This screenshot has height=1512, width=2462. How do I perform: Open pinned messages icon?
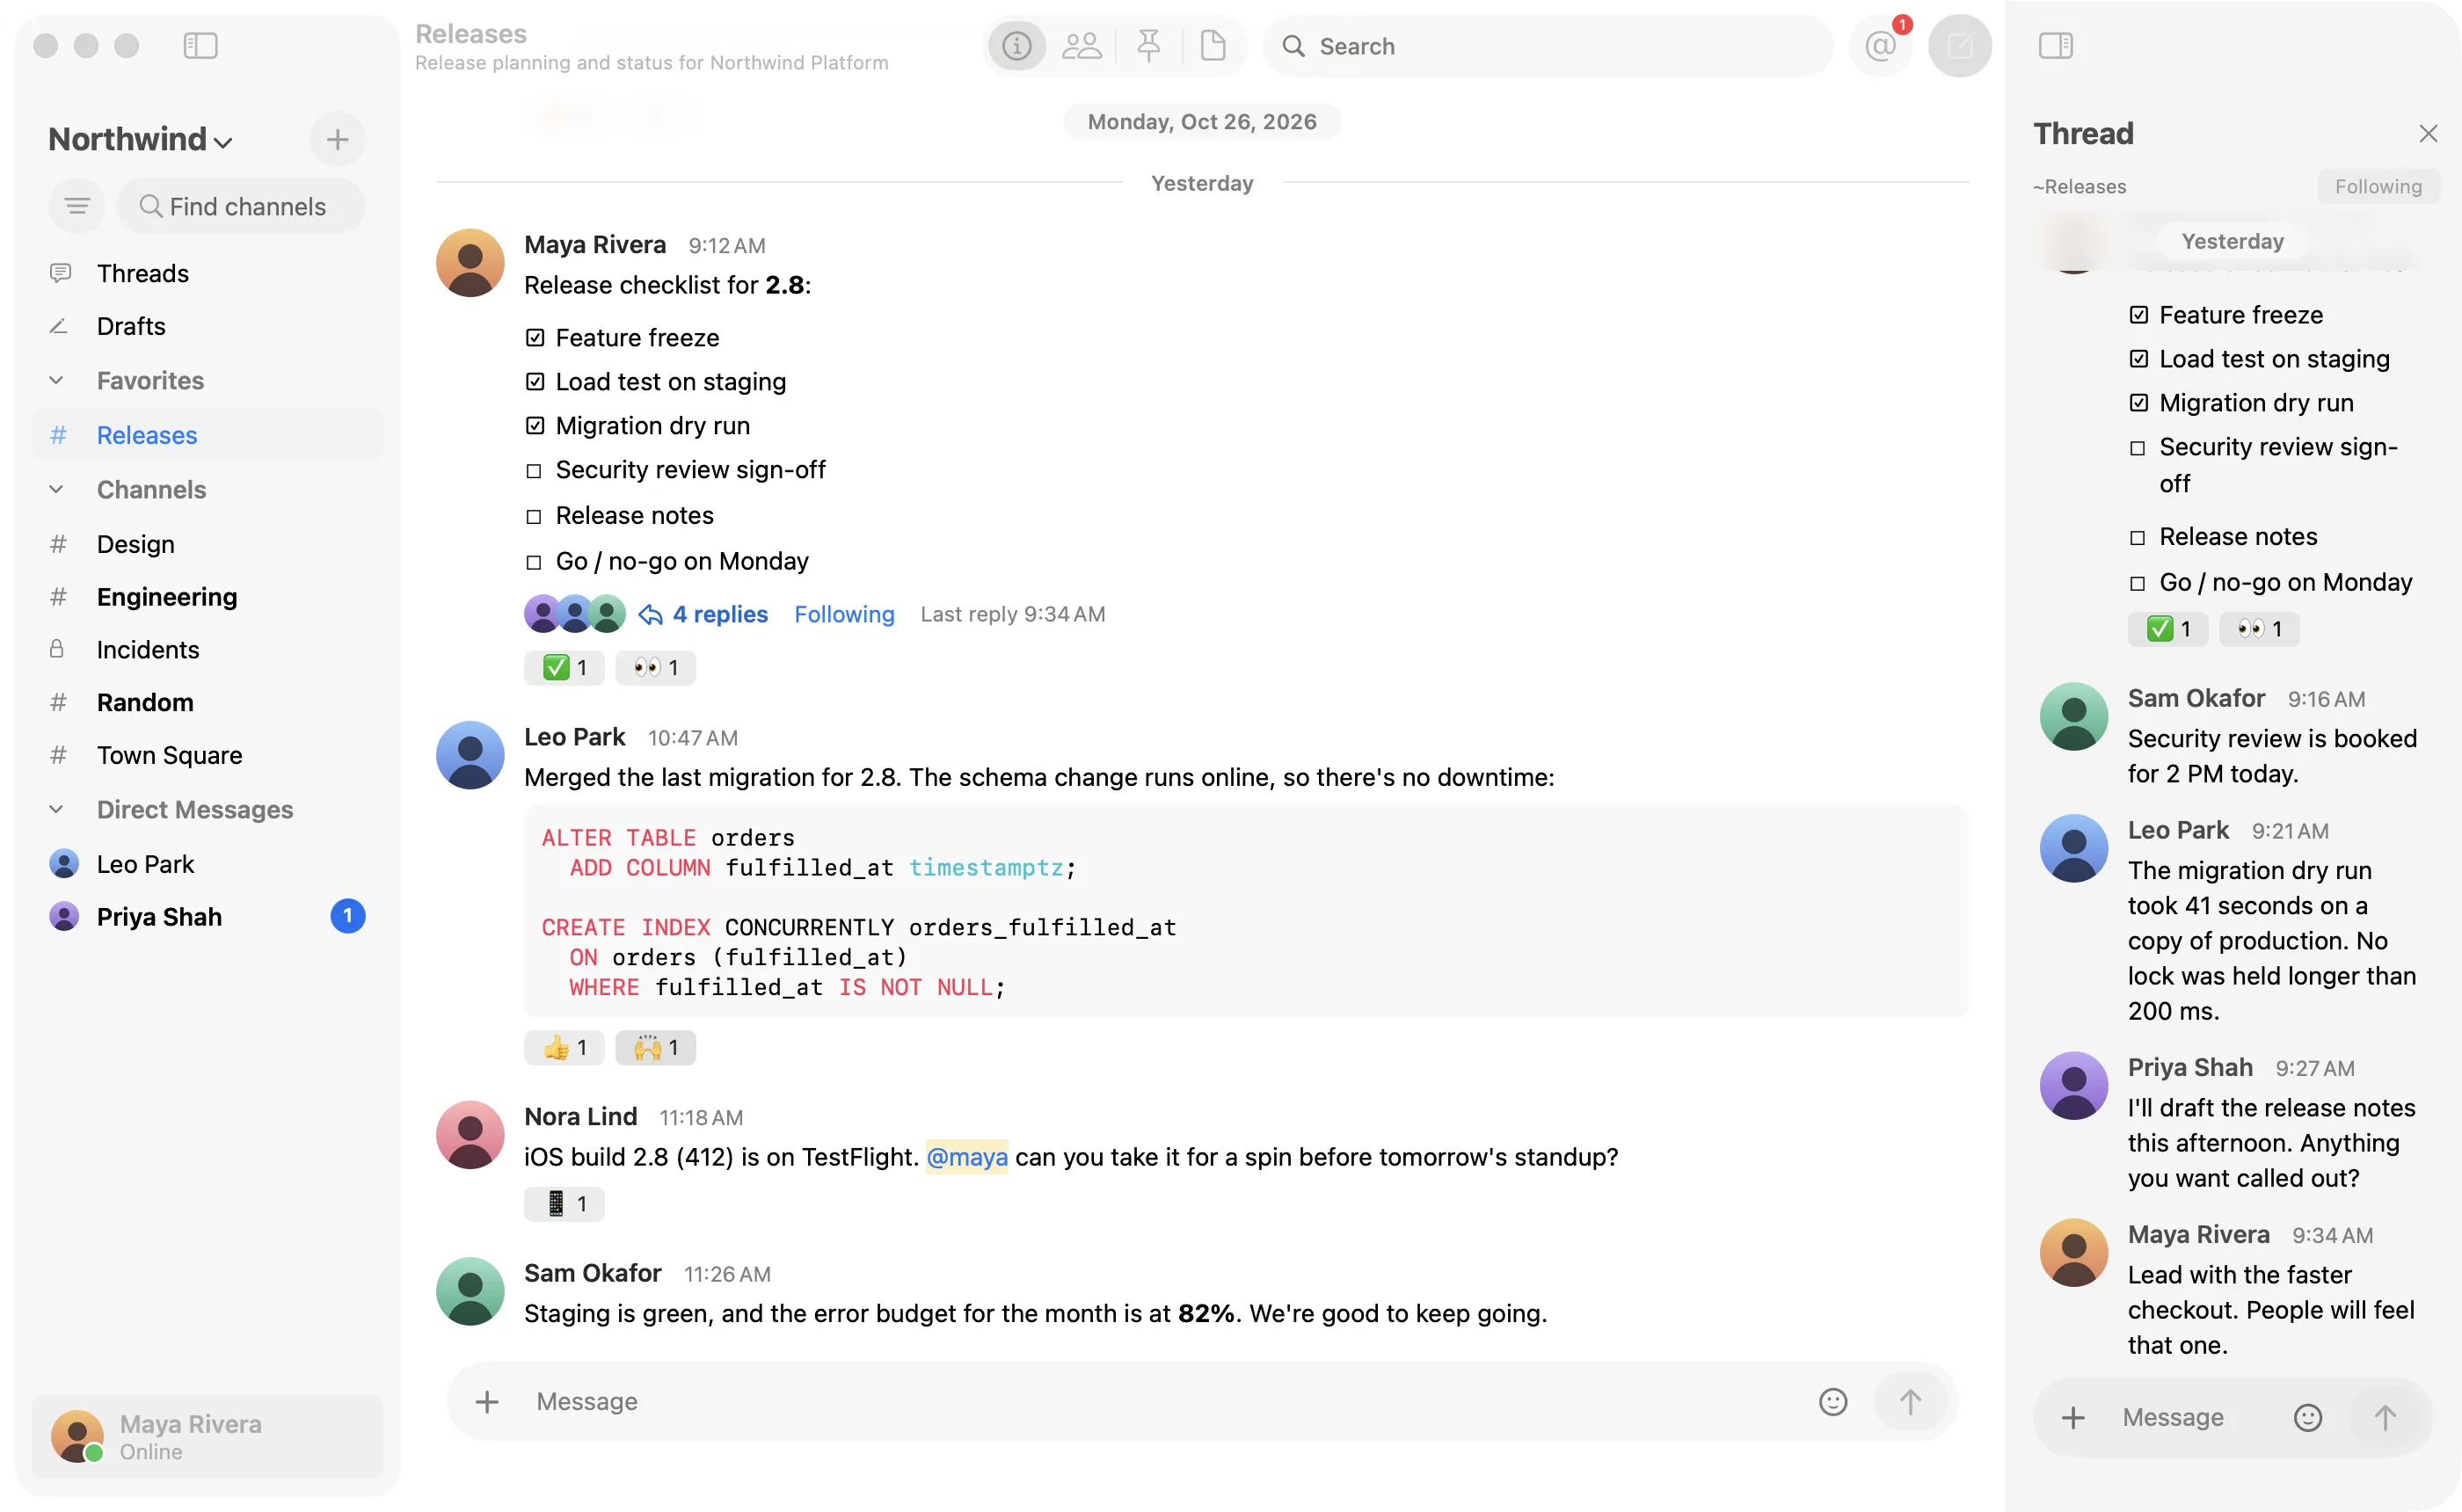pos(1148,46)
